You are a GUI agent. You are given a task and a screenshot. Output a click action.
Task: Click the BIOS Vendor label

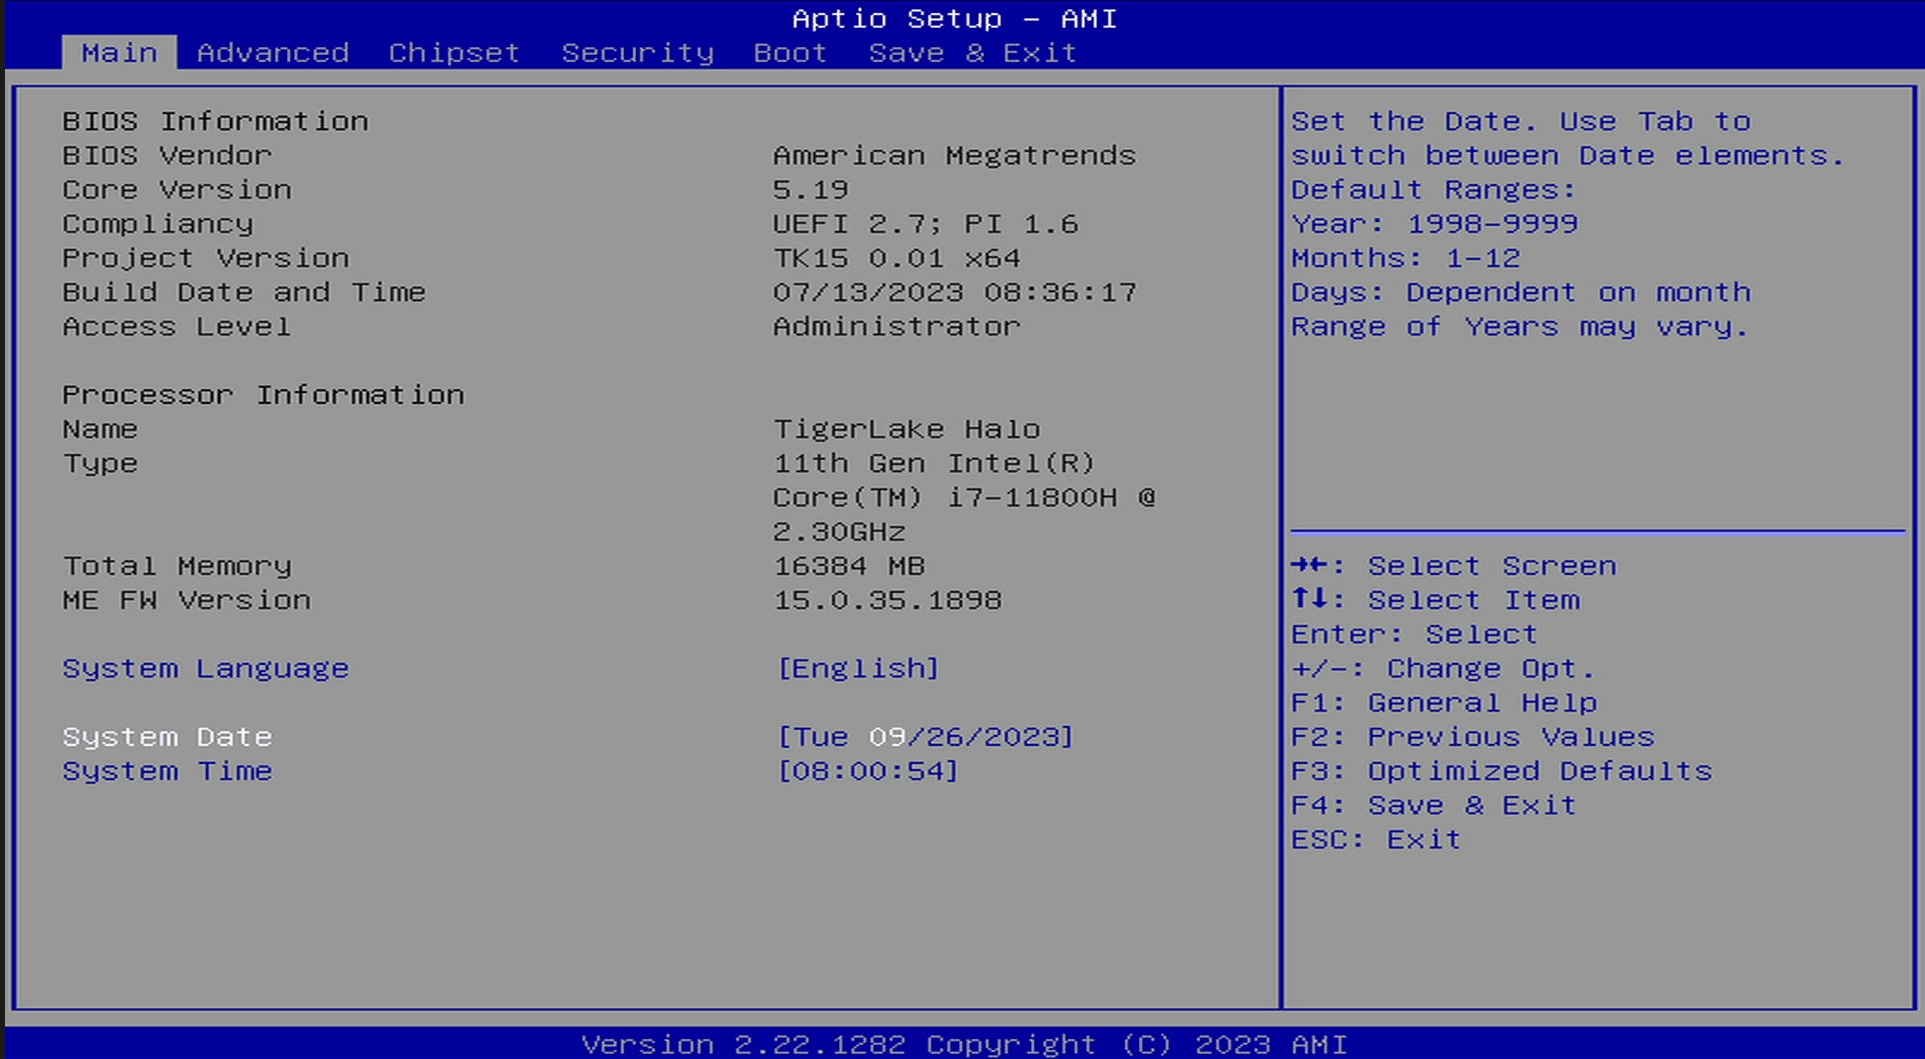point(167,156)
